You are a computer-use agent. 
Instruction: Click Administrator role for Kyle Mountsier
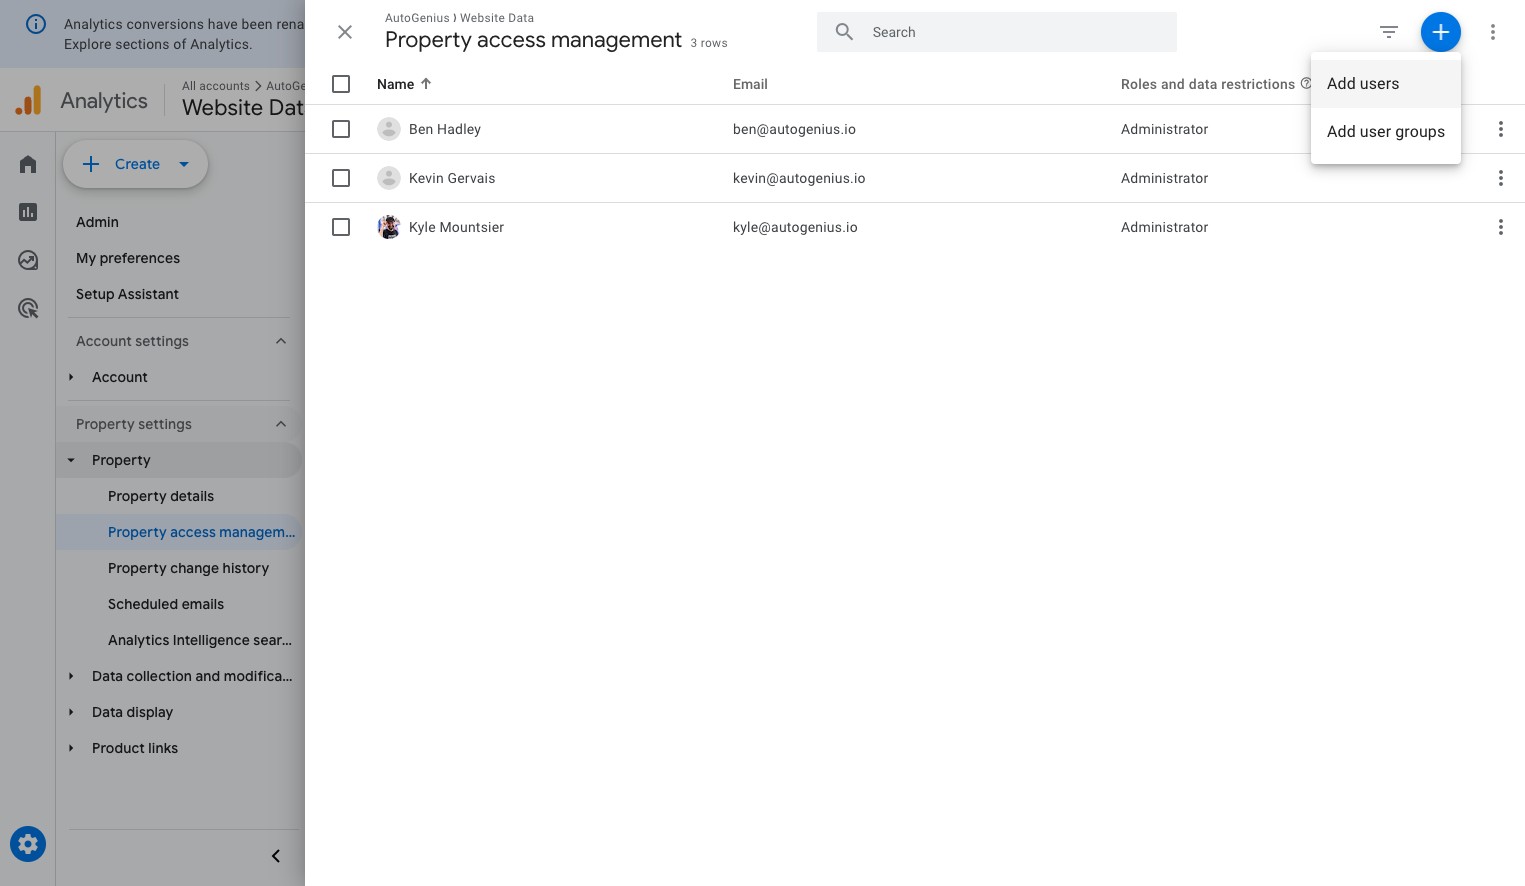click(x=1164, y=227)
